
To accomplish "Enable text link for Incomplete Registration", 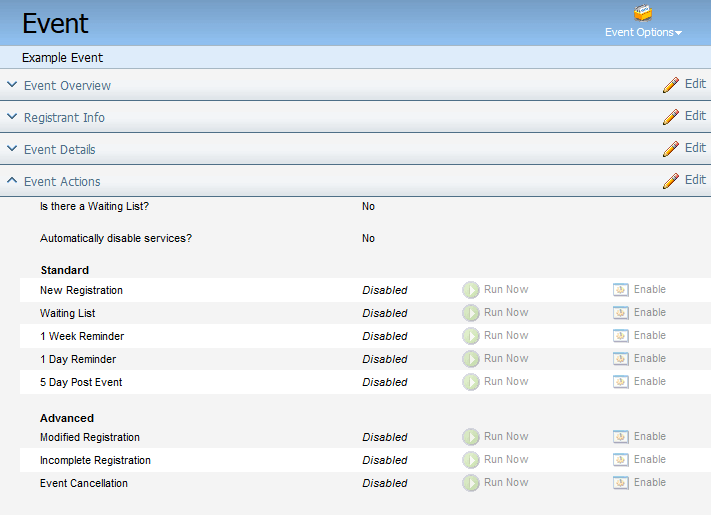I will (x=650, y=460).
